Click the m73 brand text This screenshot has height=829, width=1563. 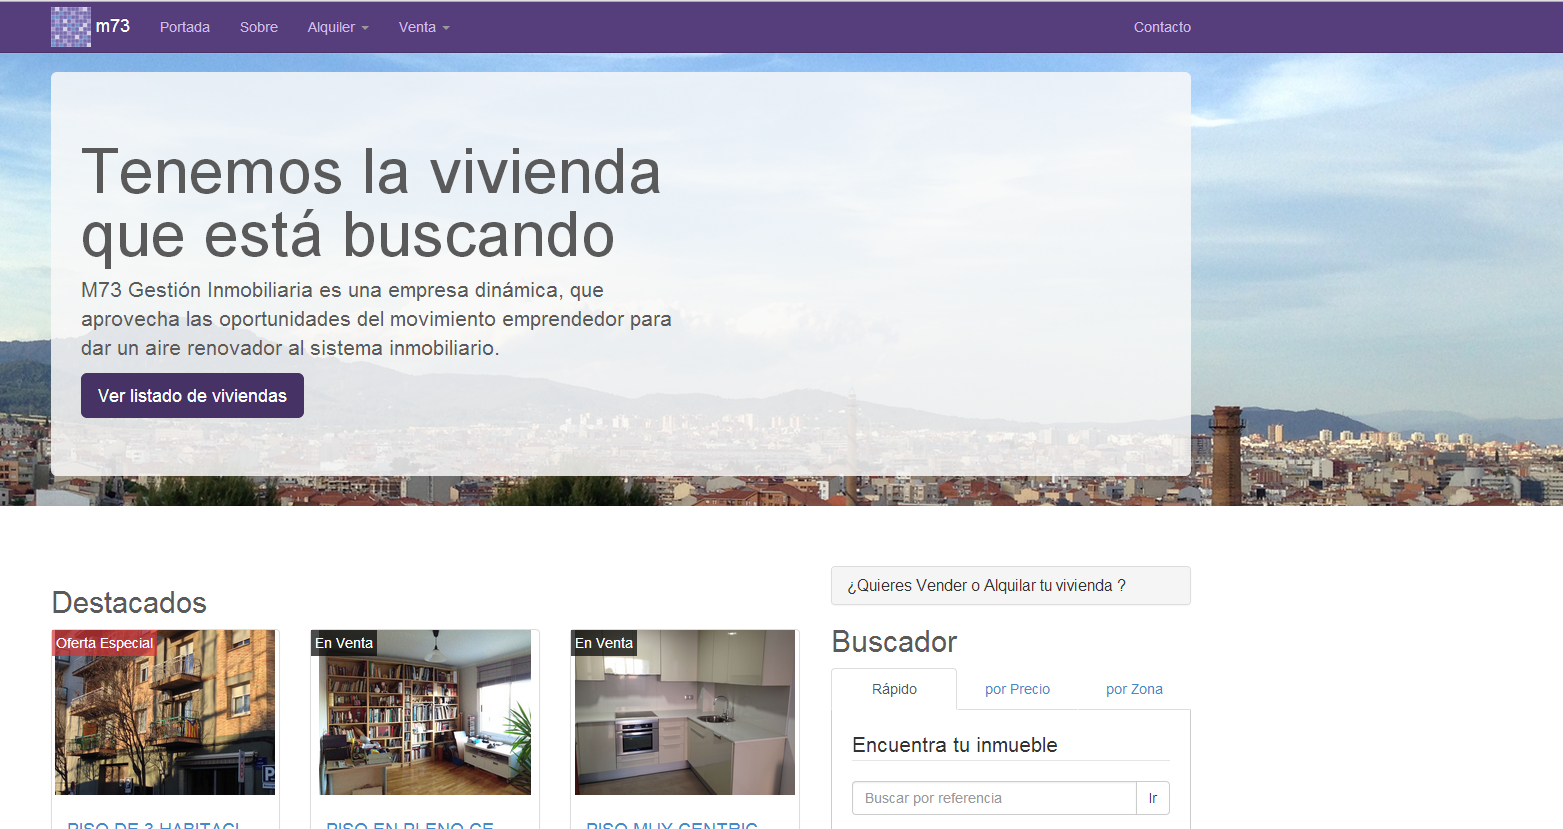(x=113, y=26)
